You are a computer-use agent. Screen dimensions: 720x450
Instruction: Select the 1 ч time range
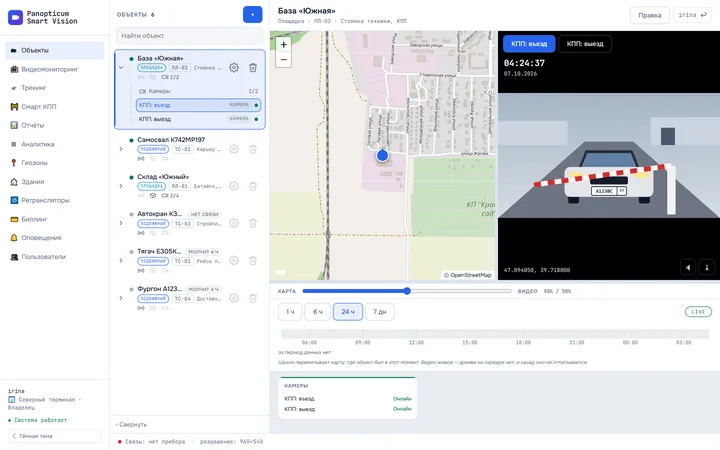(x=290, y=312)
